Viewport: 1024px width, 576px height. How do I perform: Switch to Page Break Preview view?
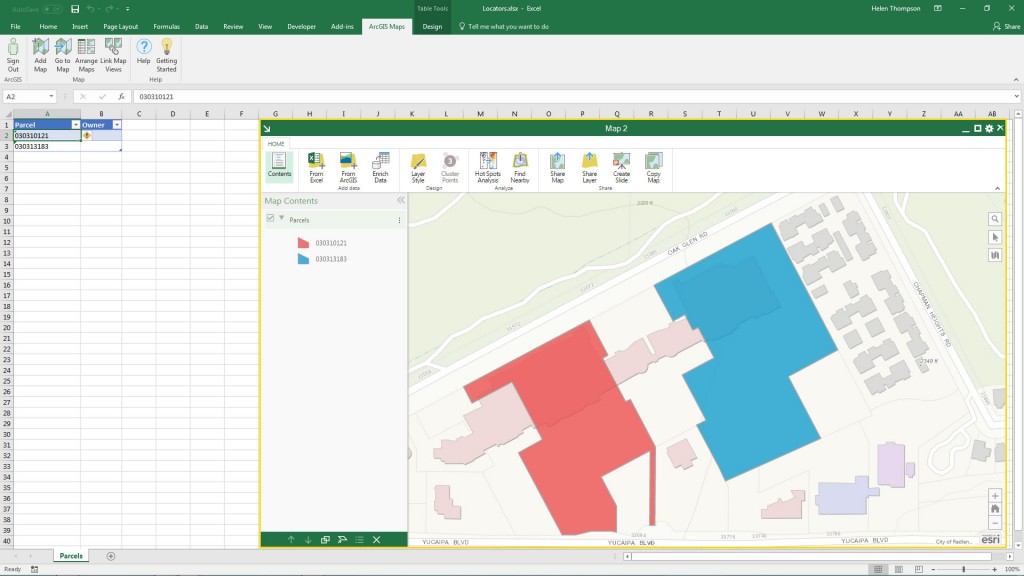click(x=919, y=569)
